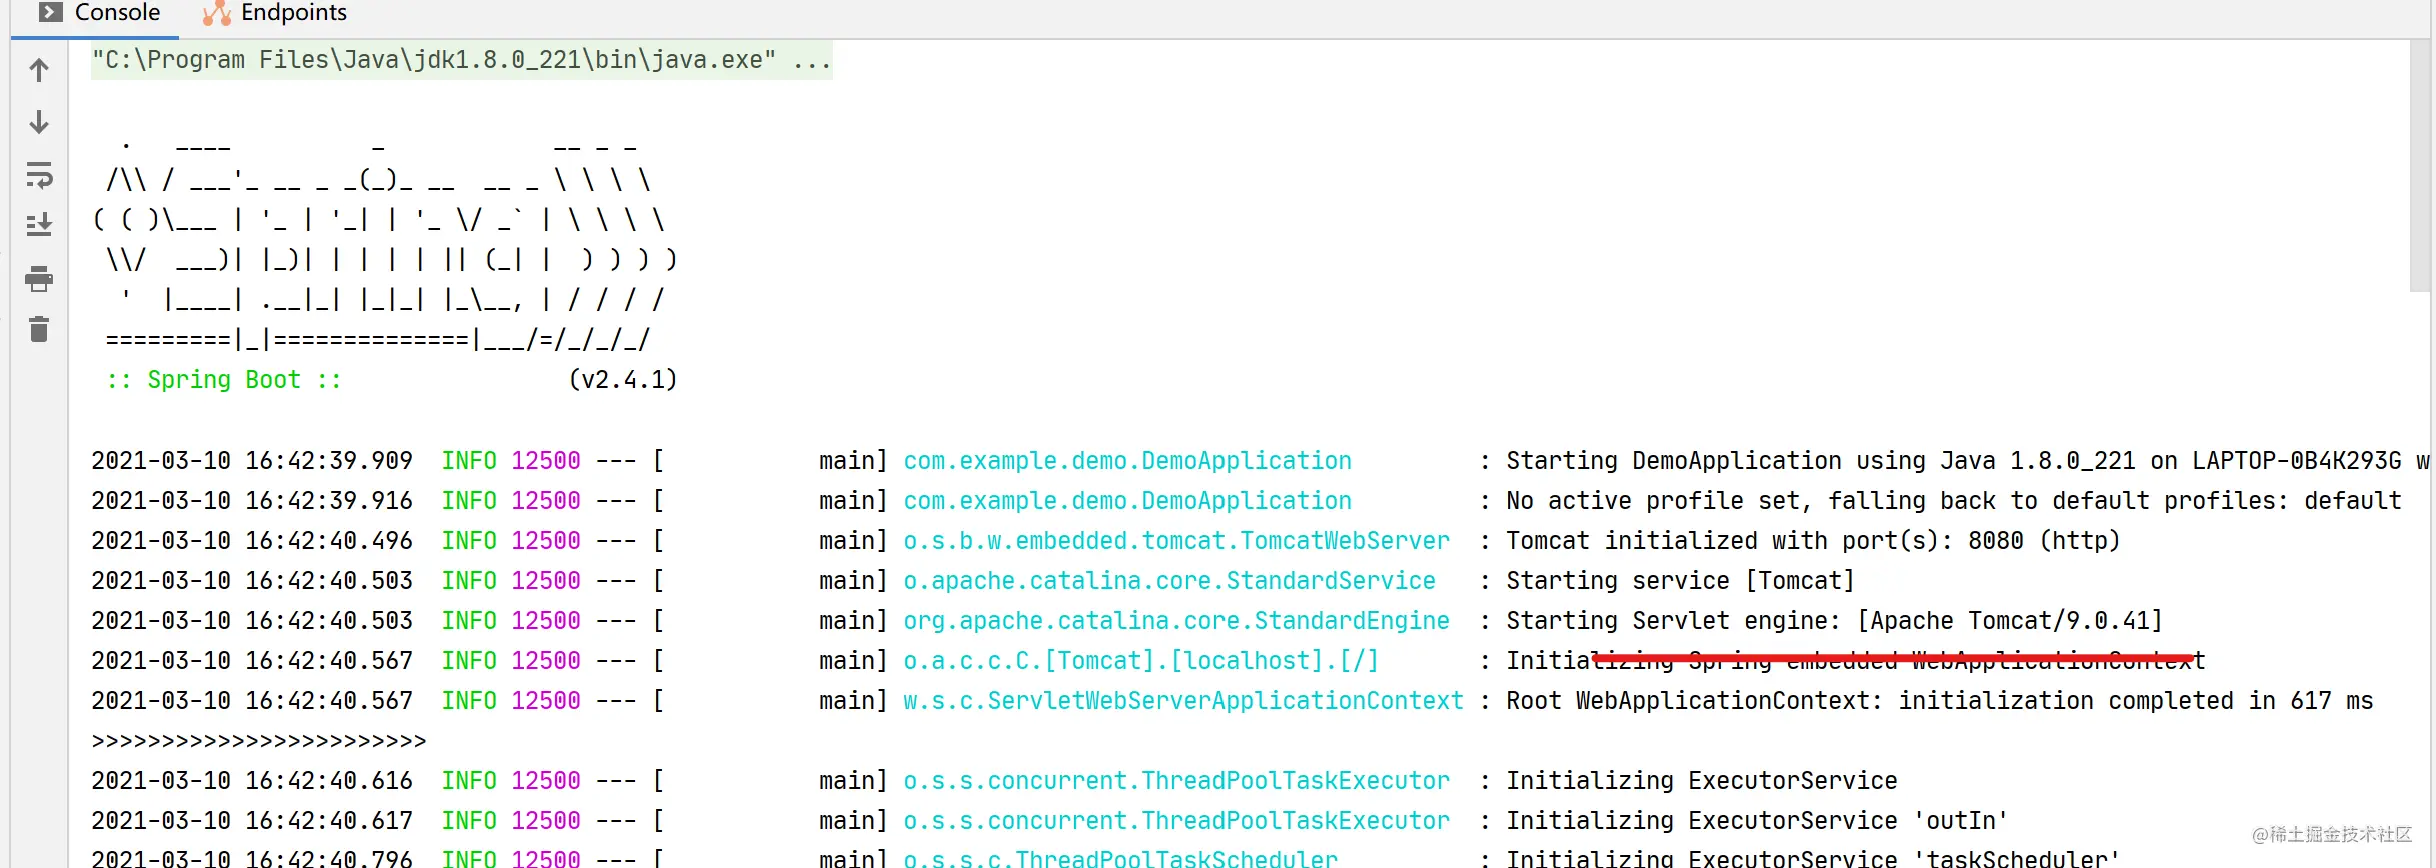Click 'Starting service [Tomcat]' message
Image resolution: width=2436 pixels, height=868 pixels.
point(1680,581)
